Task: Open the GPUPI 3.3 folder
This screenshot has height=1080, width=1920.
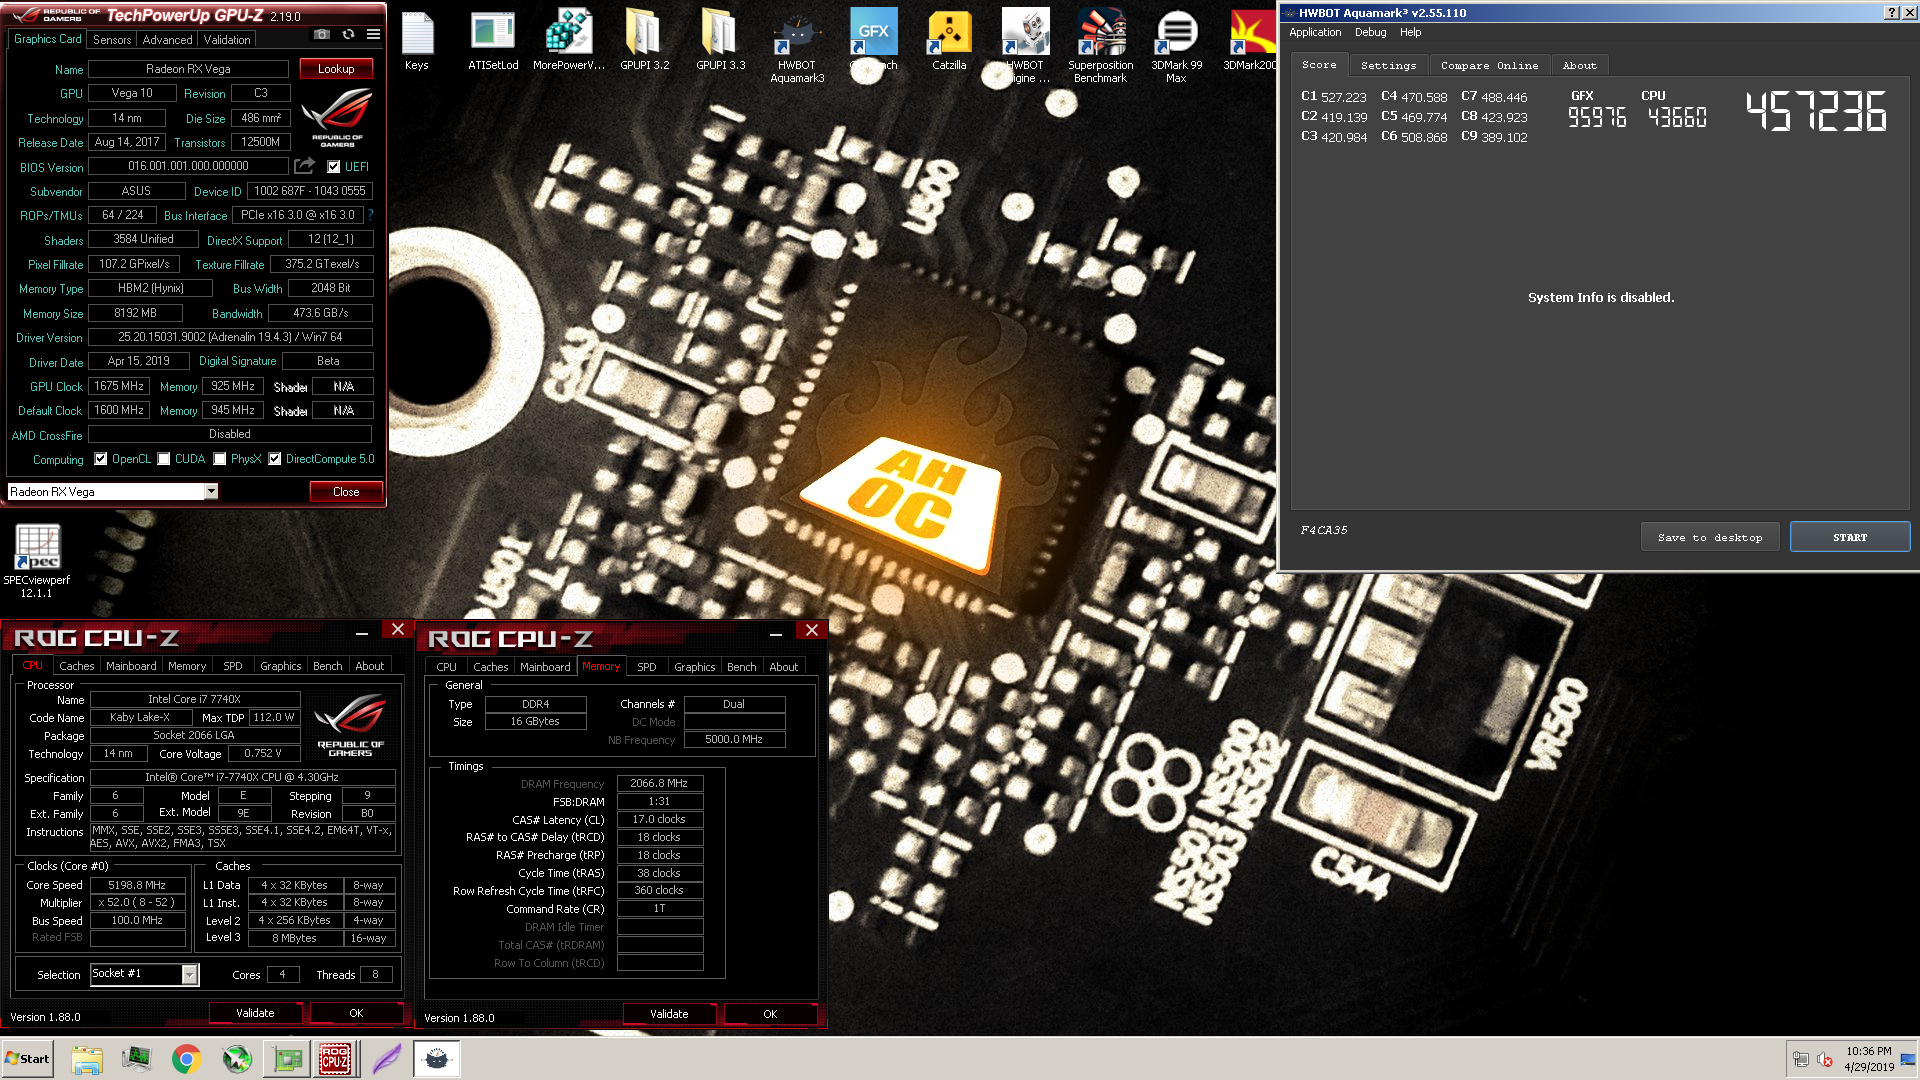Action: pos(720,40)
